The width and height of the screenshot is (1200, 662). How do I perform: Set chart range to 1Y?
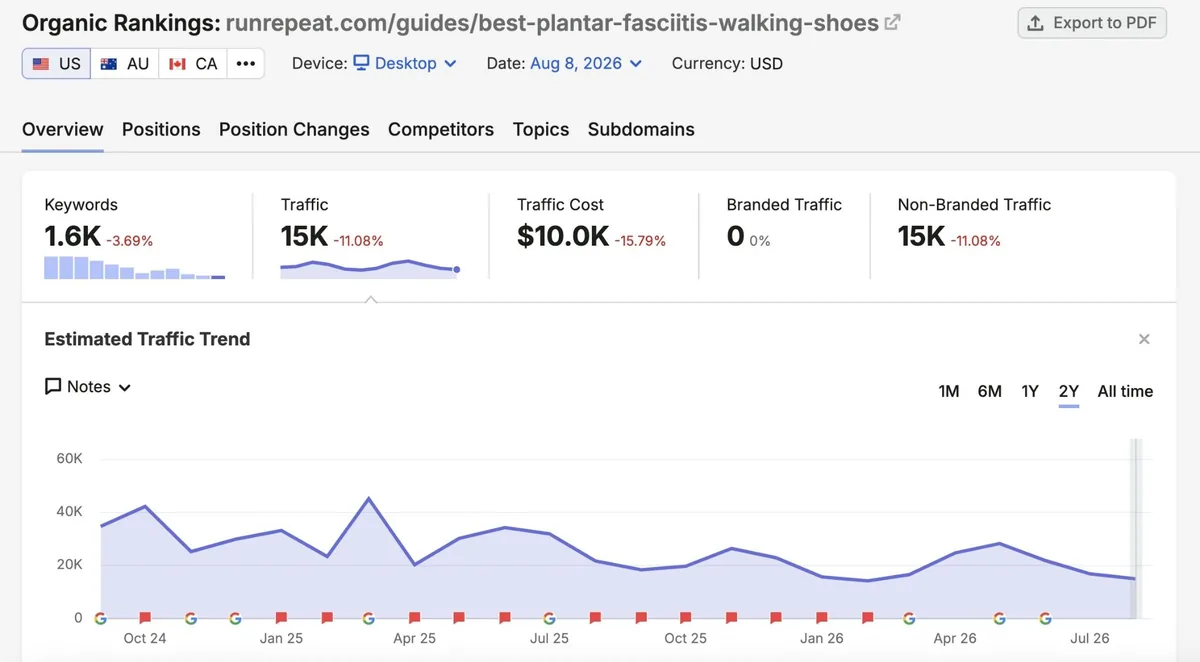coord(1030,391)
